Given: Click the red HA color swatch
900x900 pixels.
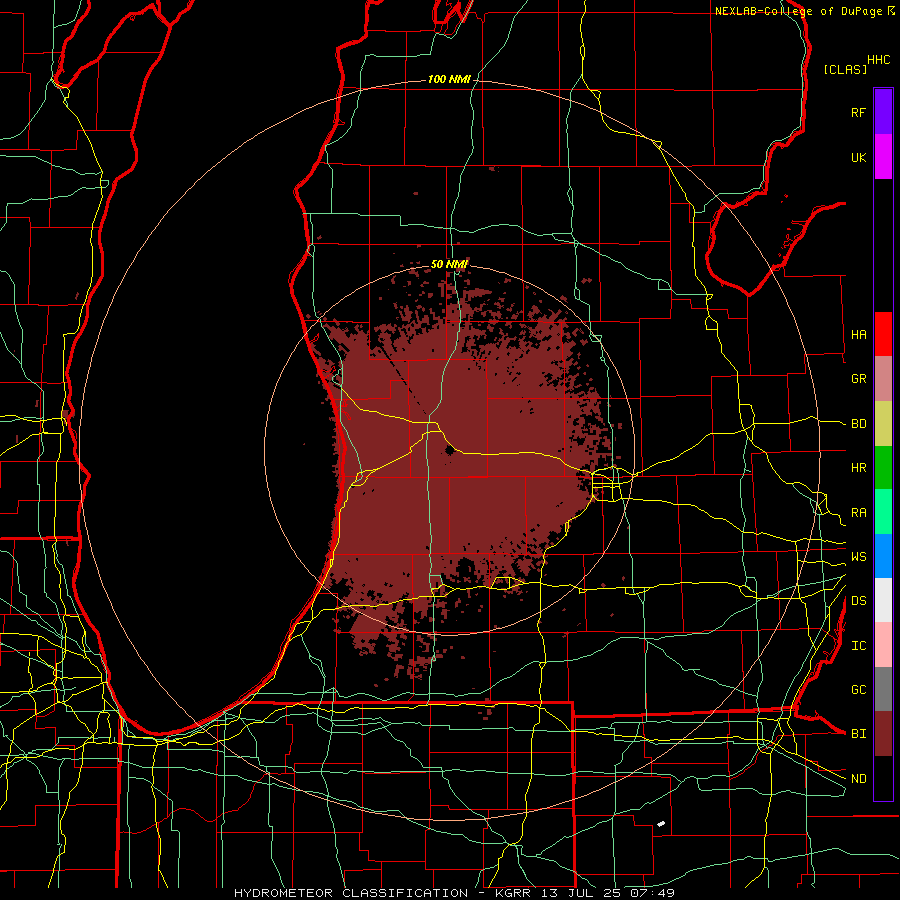Looking at the screenshot, I should pos(883,334).
